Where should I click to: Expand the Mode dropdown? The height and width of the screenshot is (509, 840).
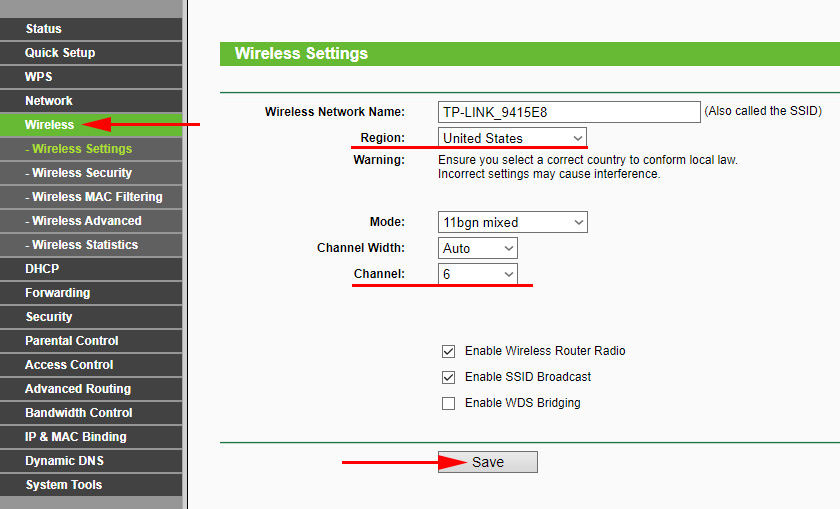click(512, 222)
